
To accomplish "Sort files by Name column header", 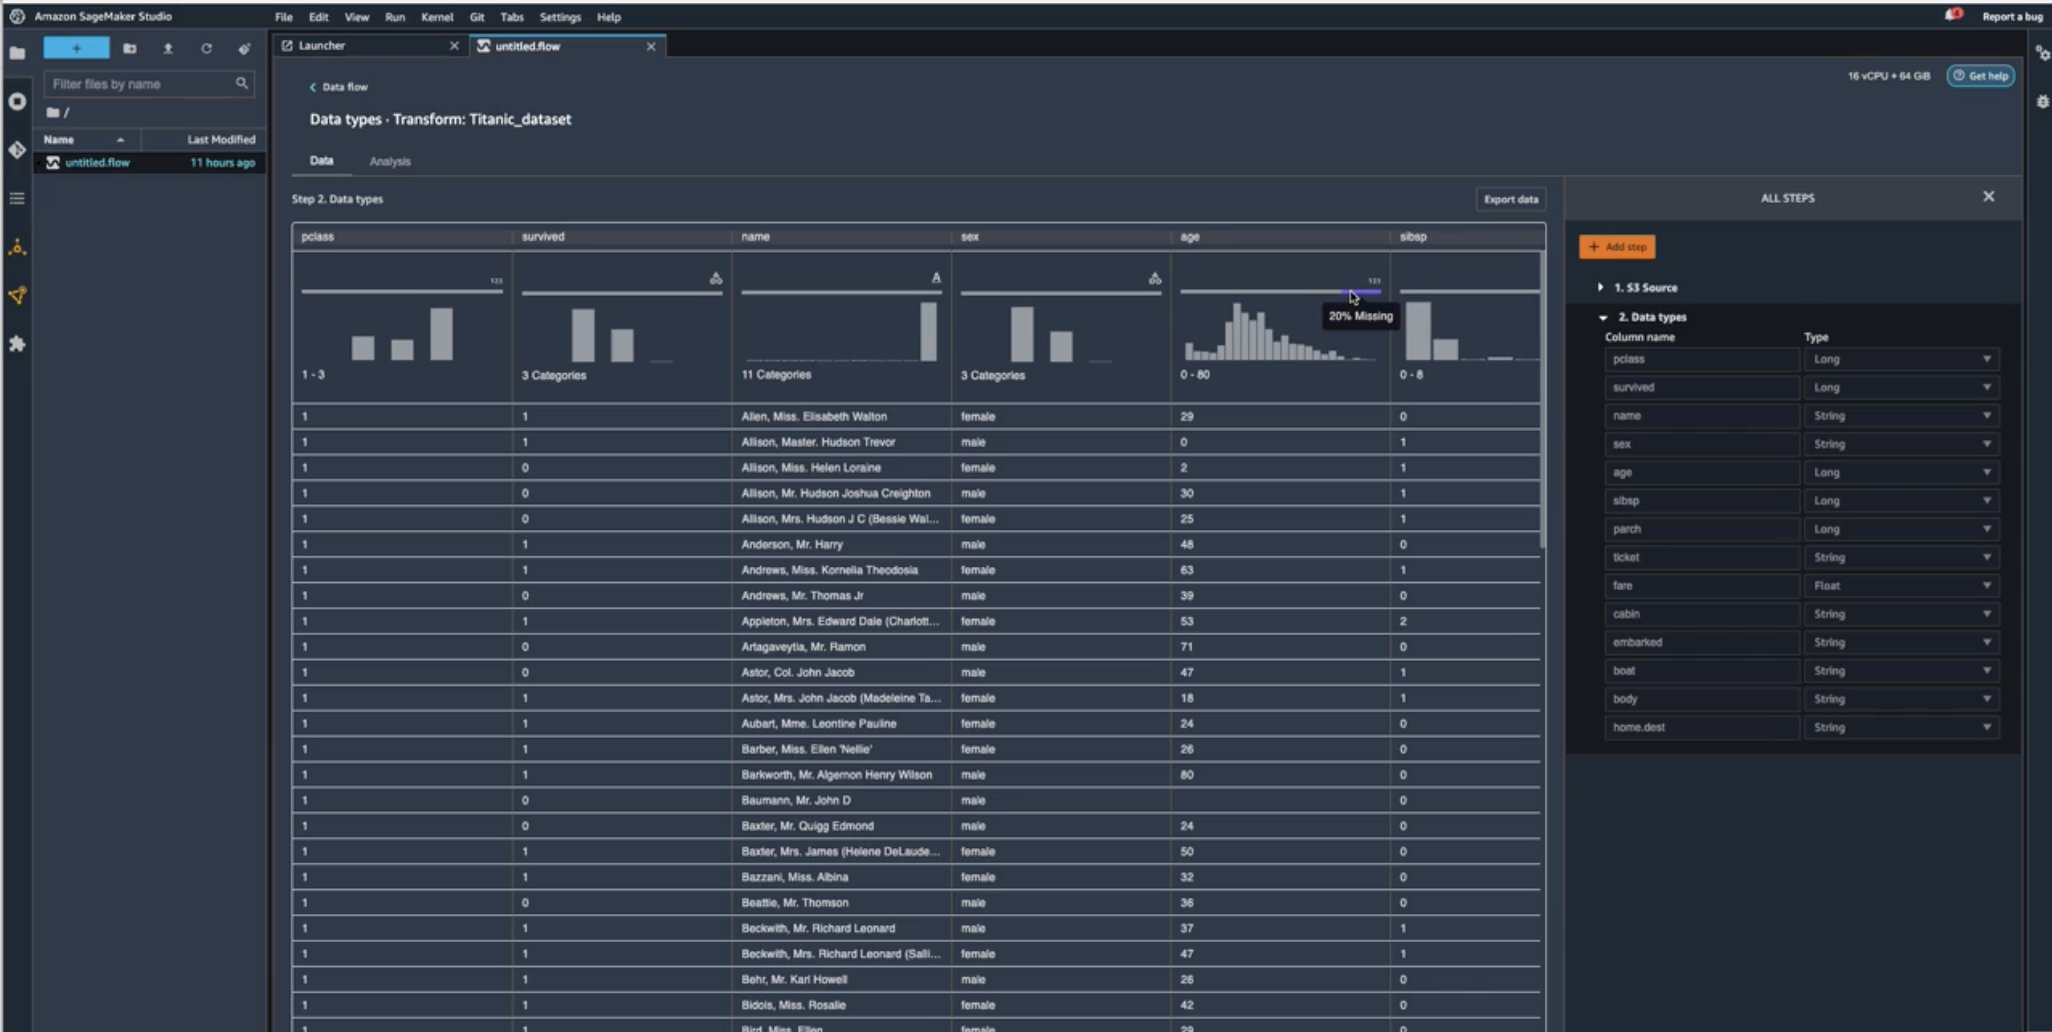I will [x=86, y=140].
